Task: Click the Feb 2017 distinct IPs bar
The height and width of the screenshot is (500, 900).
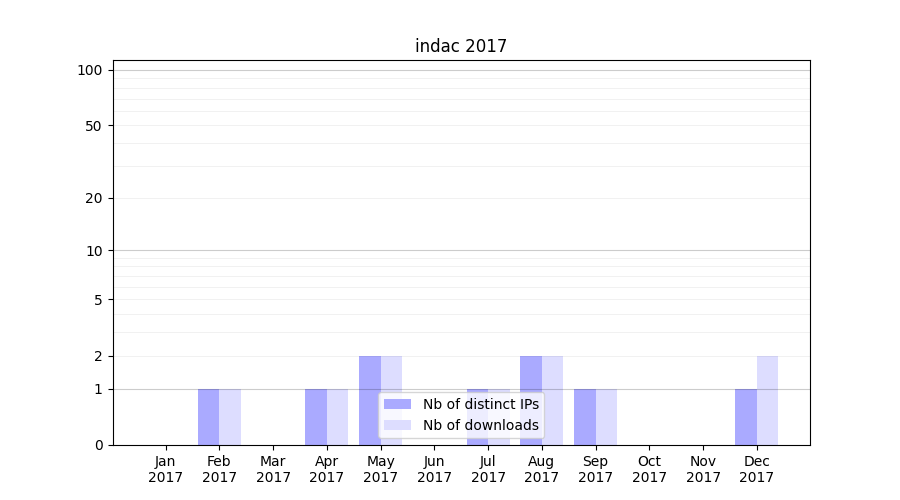Action: pos(208,417)
